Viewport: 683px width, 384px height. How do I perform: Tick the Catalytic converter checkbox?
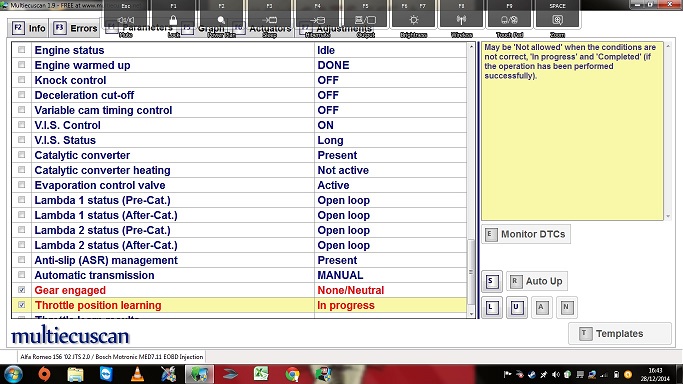click(21, 155)
